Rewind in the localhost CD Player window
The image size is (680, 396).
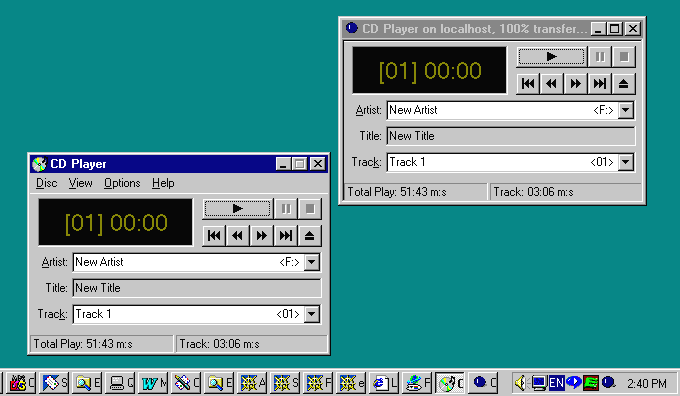(x=552, y=84)
